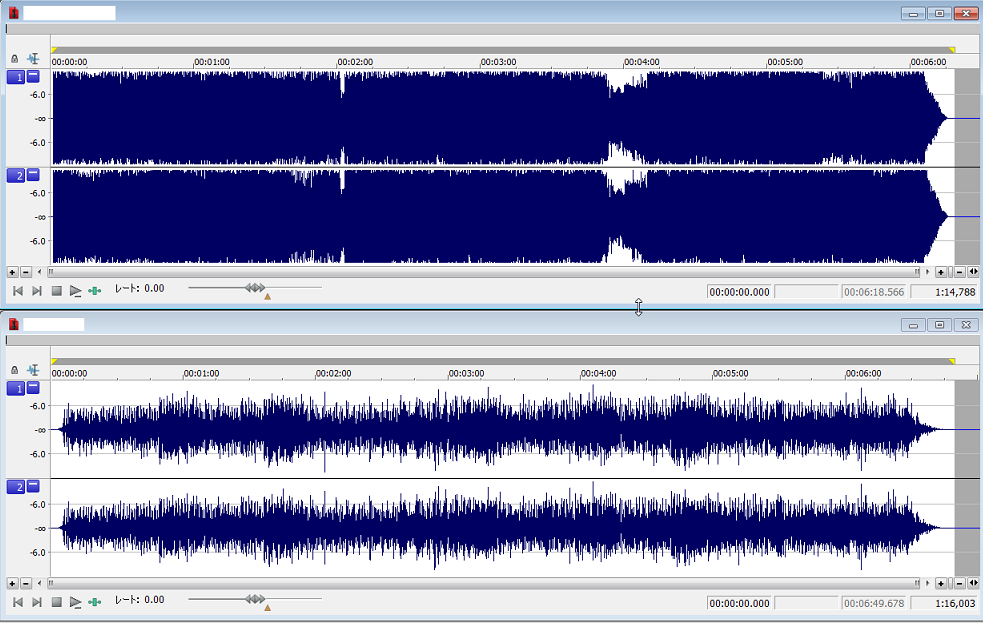The width and height of the screenshot is (983, 623).
Task: Click the lock icon in the lower data window
Action: coord(14,370)
